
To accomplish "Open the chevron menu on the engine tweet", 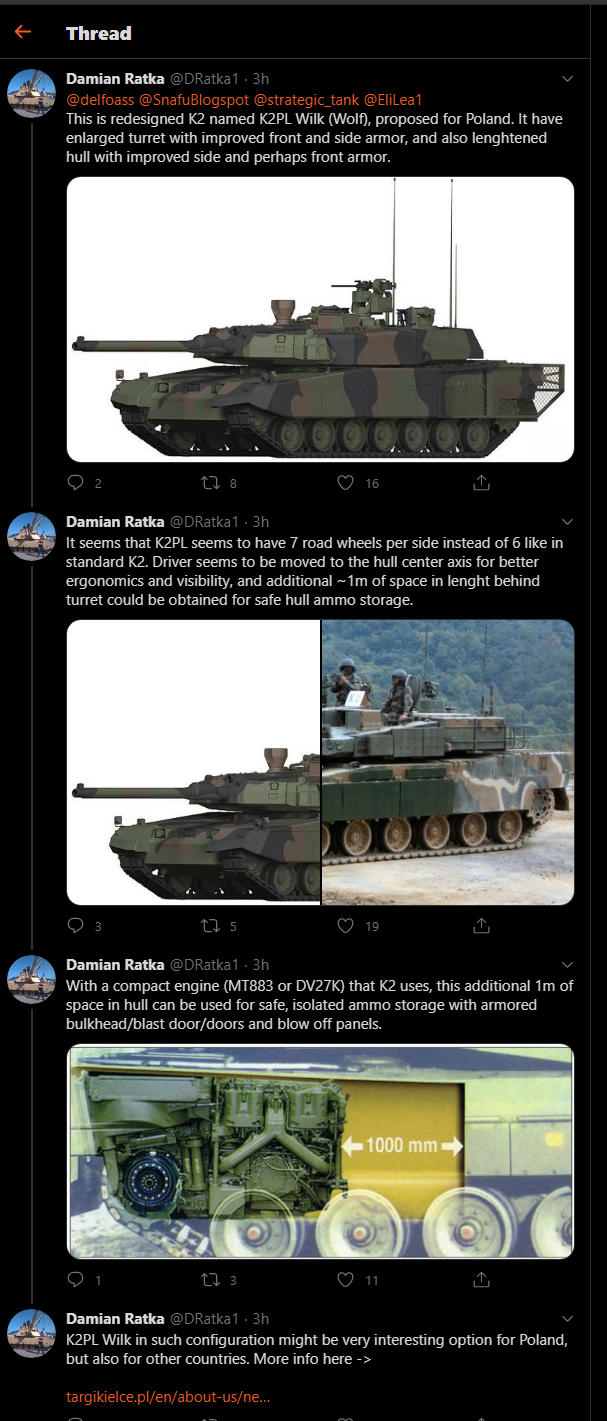I will 568,964.
